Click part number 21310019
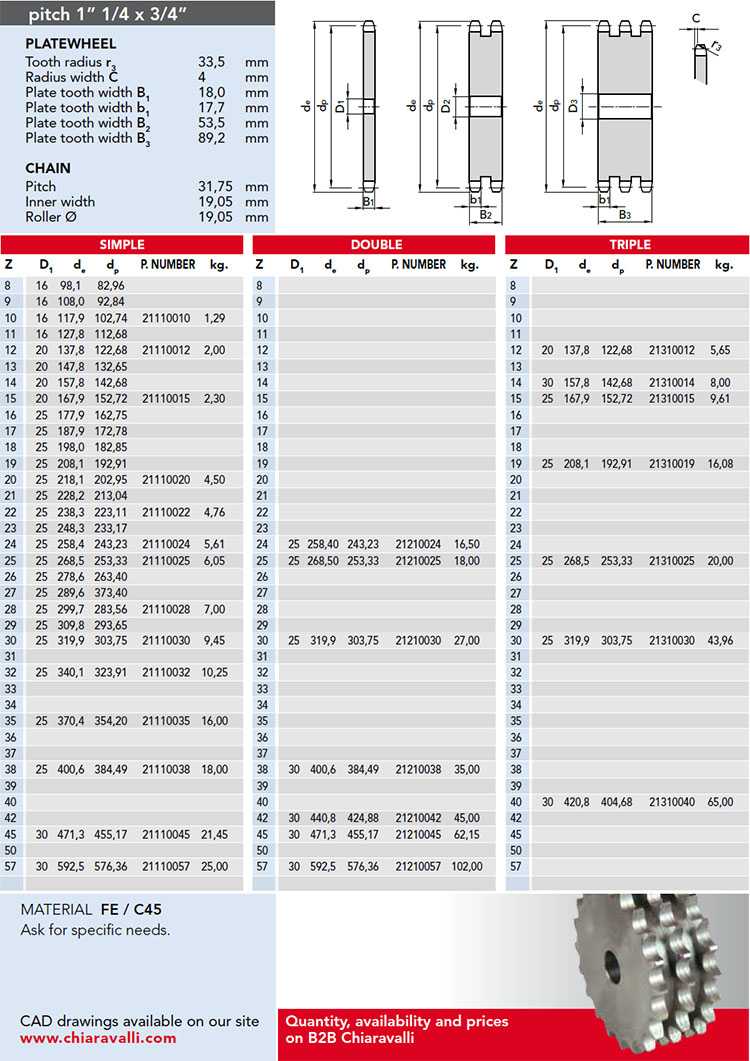Screen dimensions: 750x1061 [671, 464]
